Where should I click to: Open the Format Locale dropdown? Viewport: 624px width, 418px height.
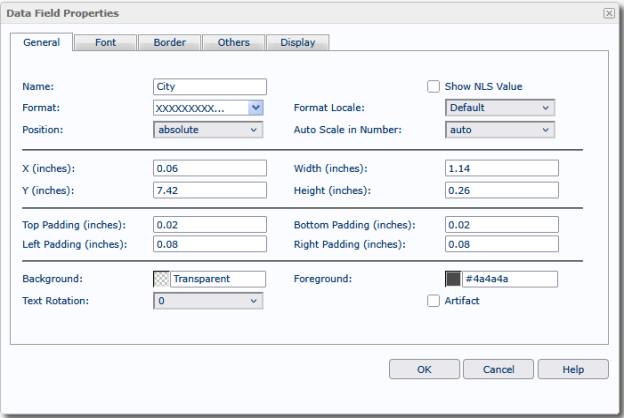click(499, 108)
